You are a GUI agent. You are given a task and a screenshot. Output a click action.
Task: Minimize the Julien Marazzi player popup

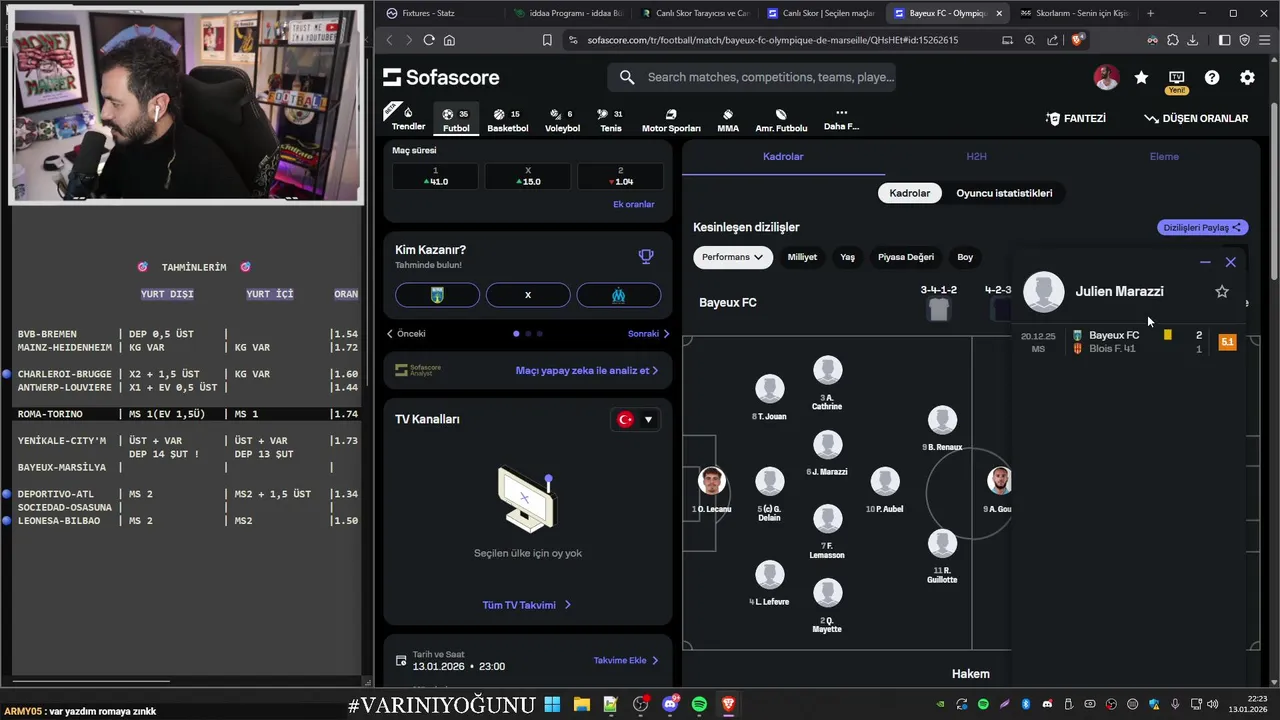[x=1205, y=262]
